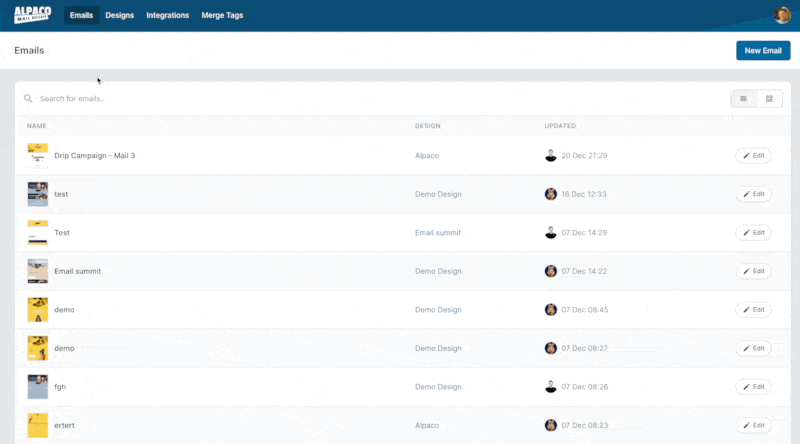Create a New Email
The width and height of the screenshot is (800, 444).
762,50
